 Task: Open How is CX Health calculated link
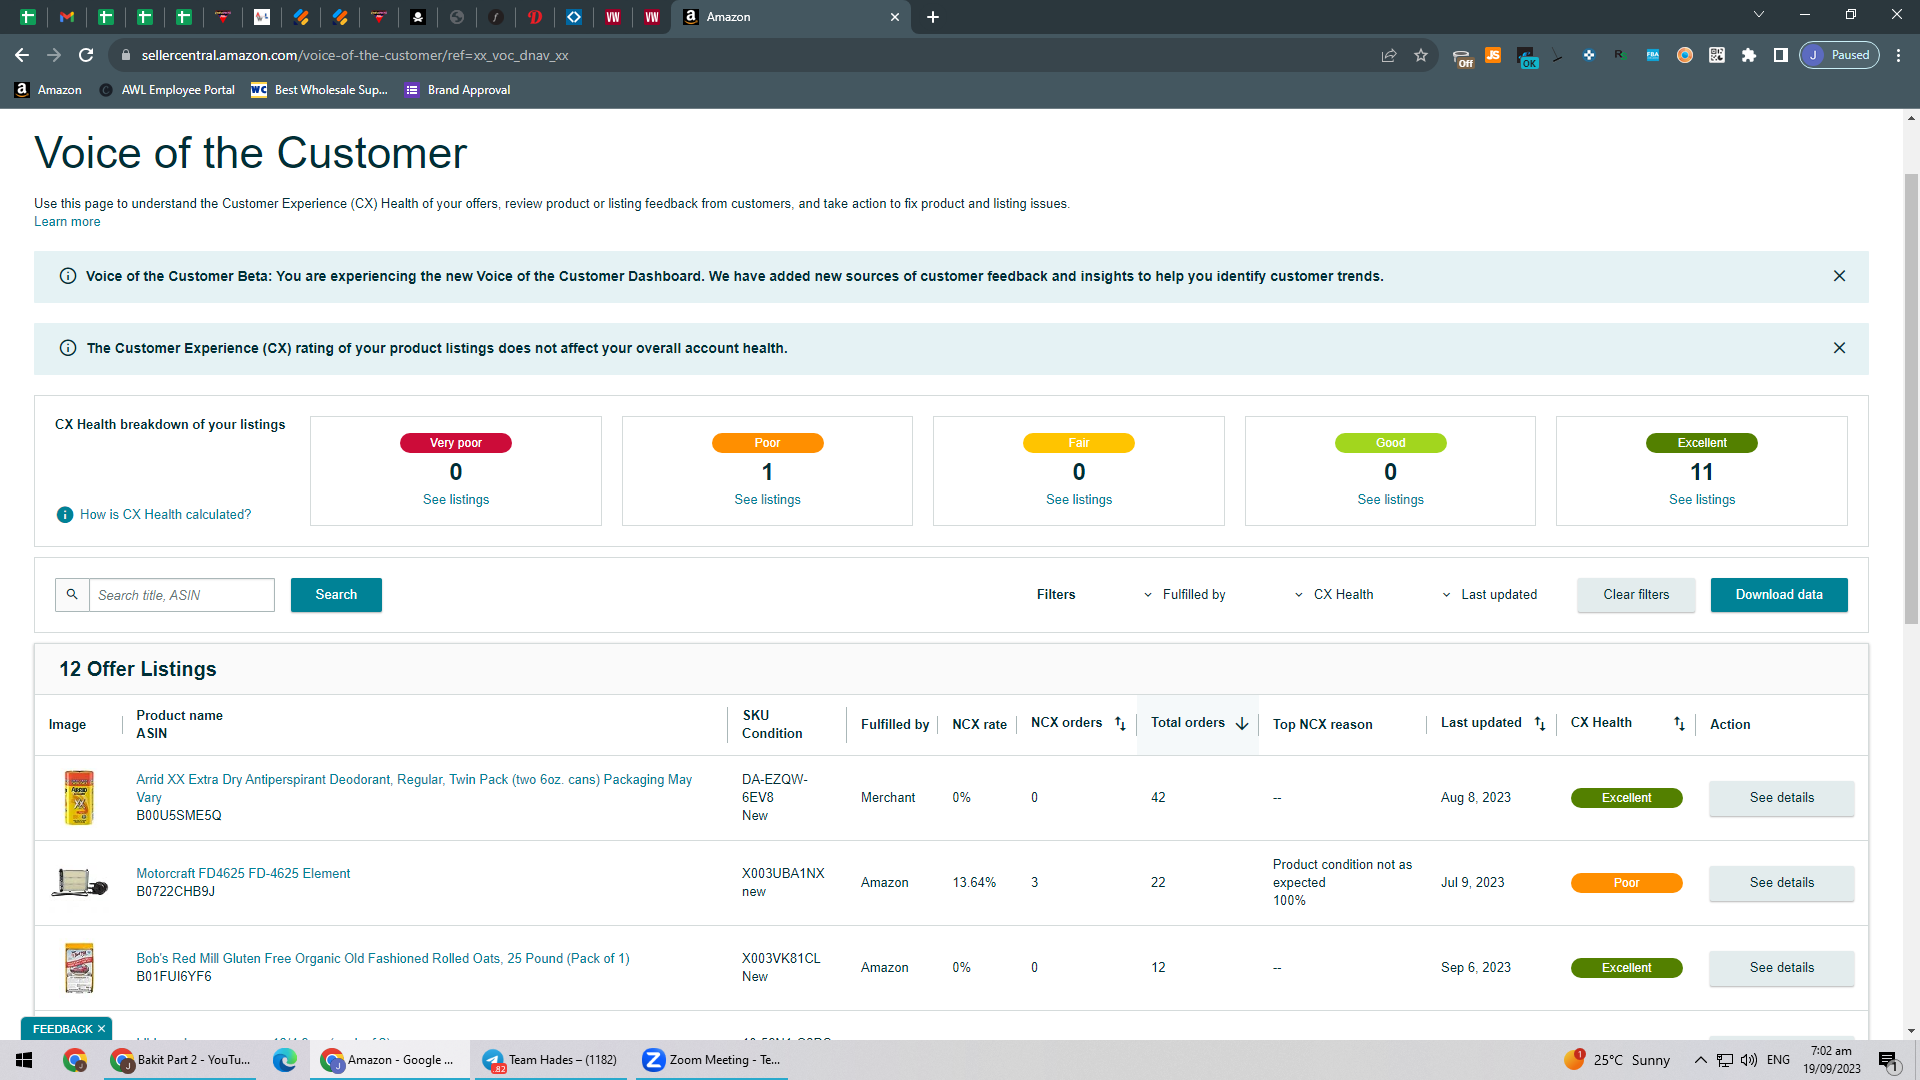coord(165,515)
